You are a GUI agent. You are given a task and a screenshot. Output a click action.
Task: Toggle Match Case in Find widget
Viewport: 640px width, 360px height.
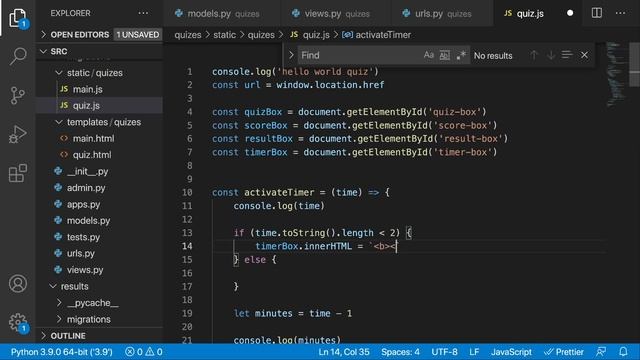pyautogui.click(x=428, y=55)
